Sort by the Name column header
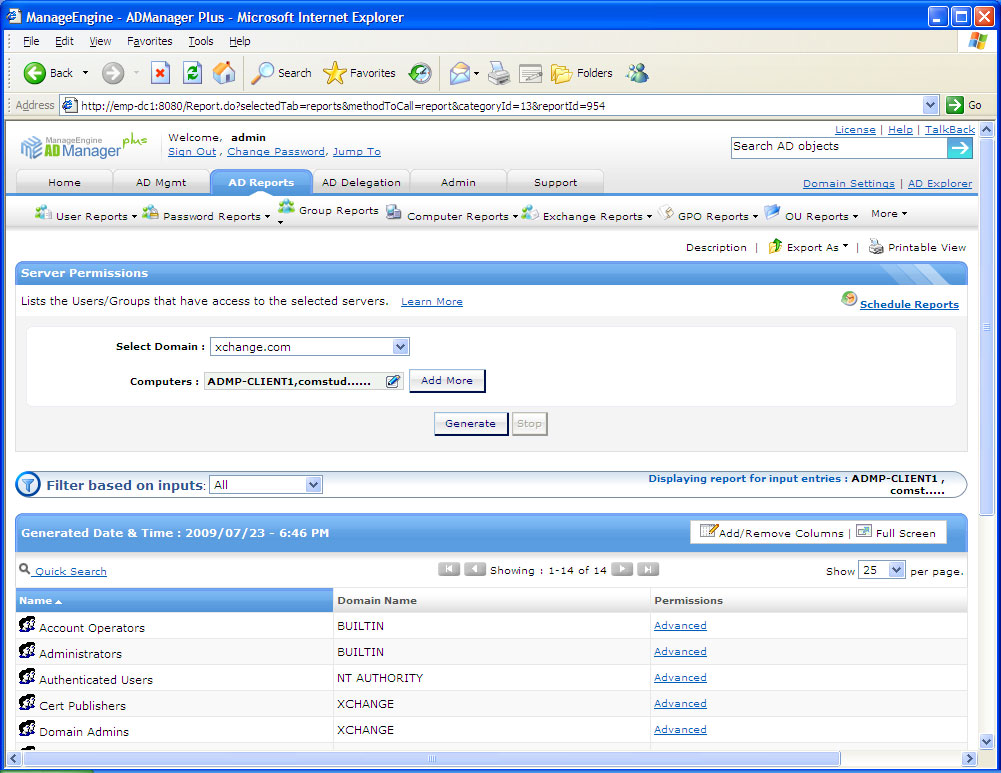Viewport: 1001px width, 773px height. click(174, 600)
